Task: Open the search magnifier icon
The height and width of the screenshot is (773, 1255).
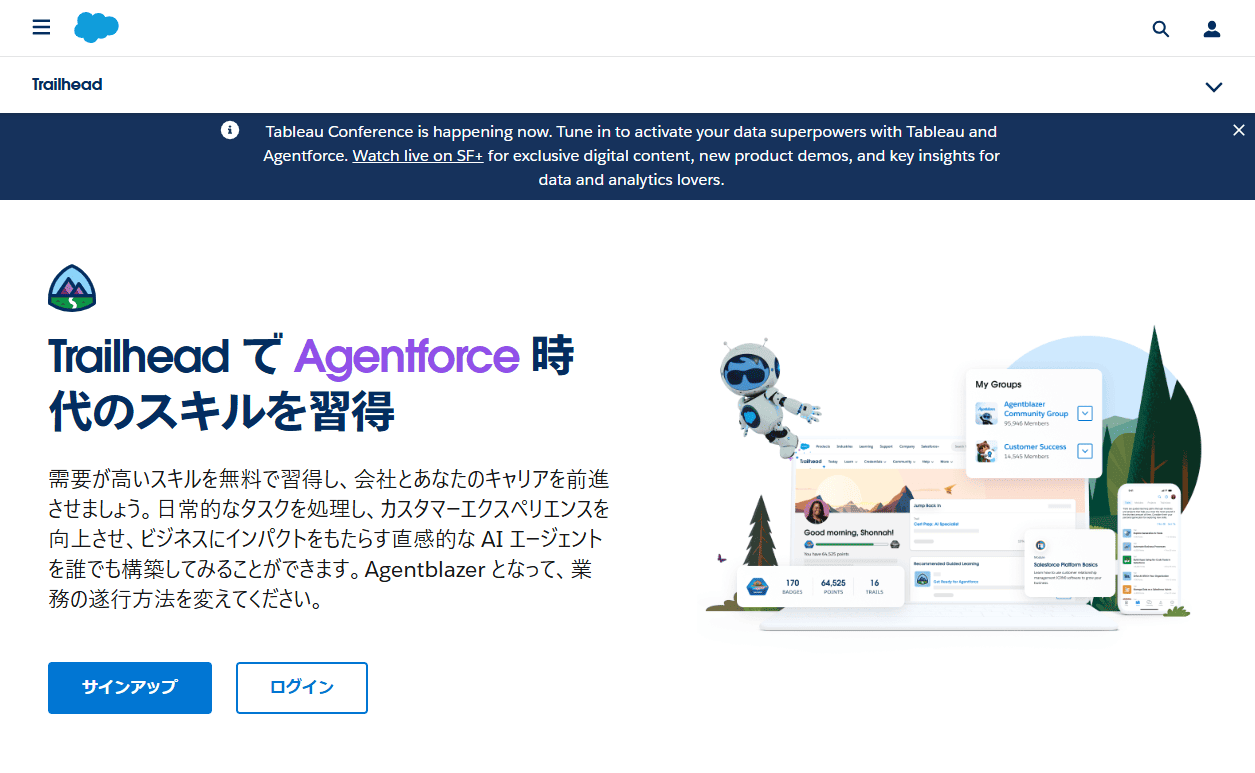Action: [1161, 29]
